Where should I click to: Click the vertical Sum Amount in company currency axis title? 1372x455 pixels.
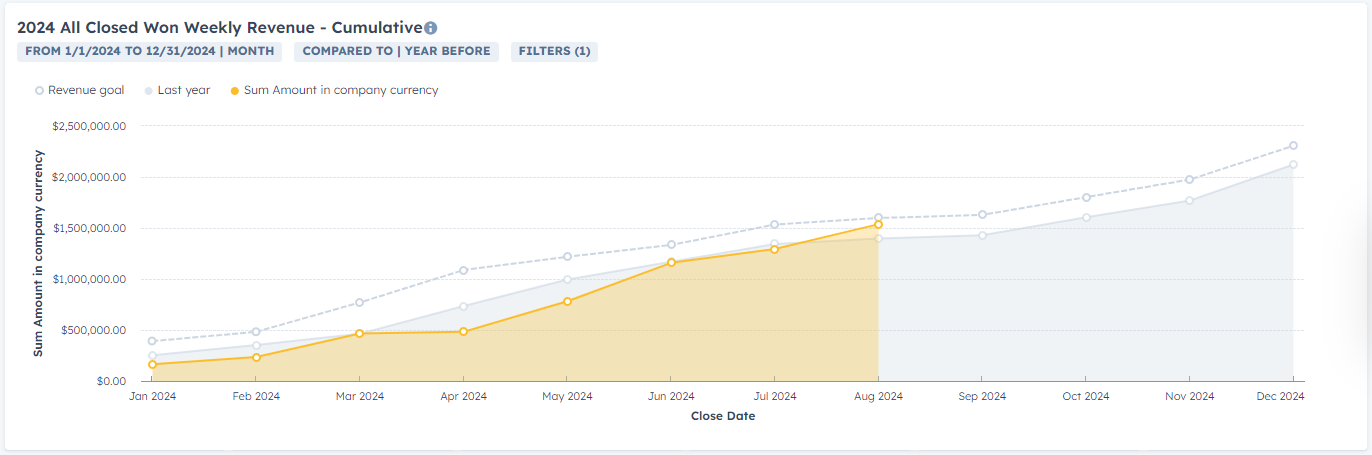pos(39,254)
